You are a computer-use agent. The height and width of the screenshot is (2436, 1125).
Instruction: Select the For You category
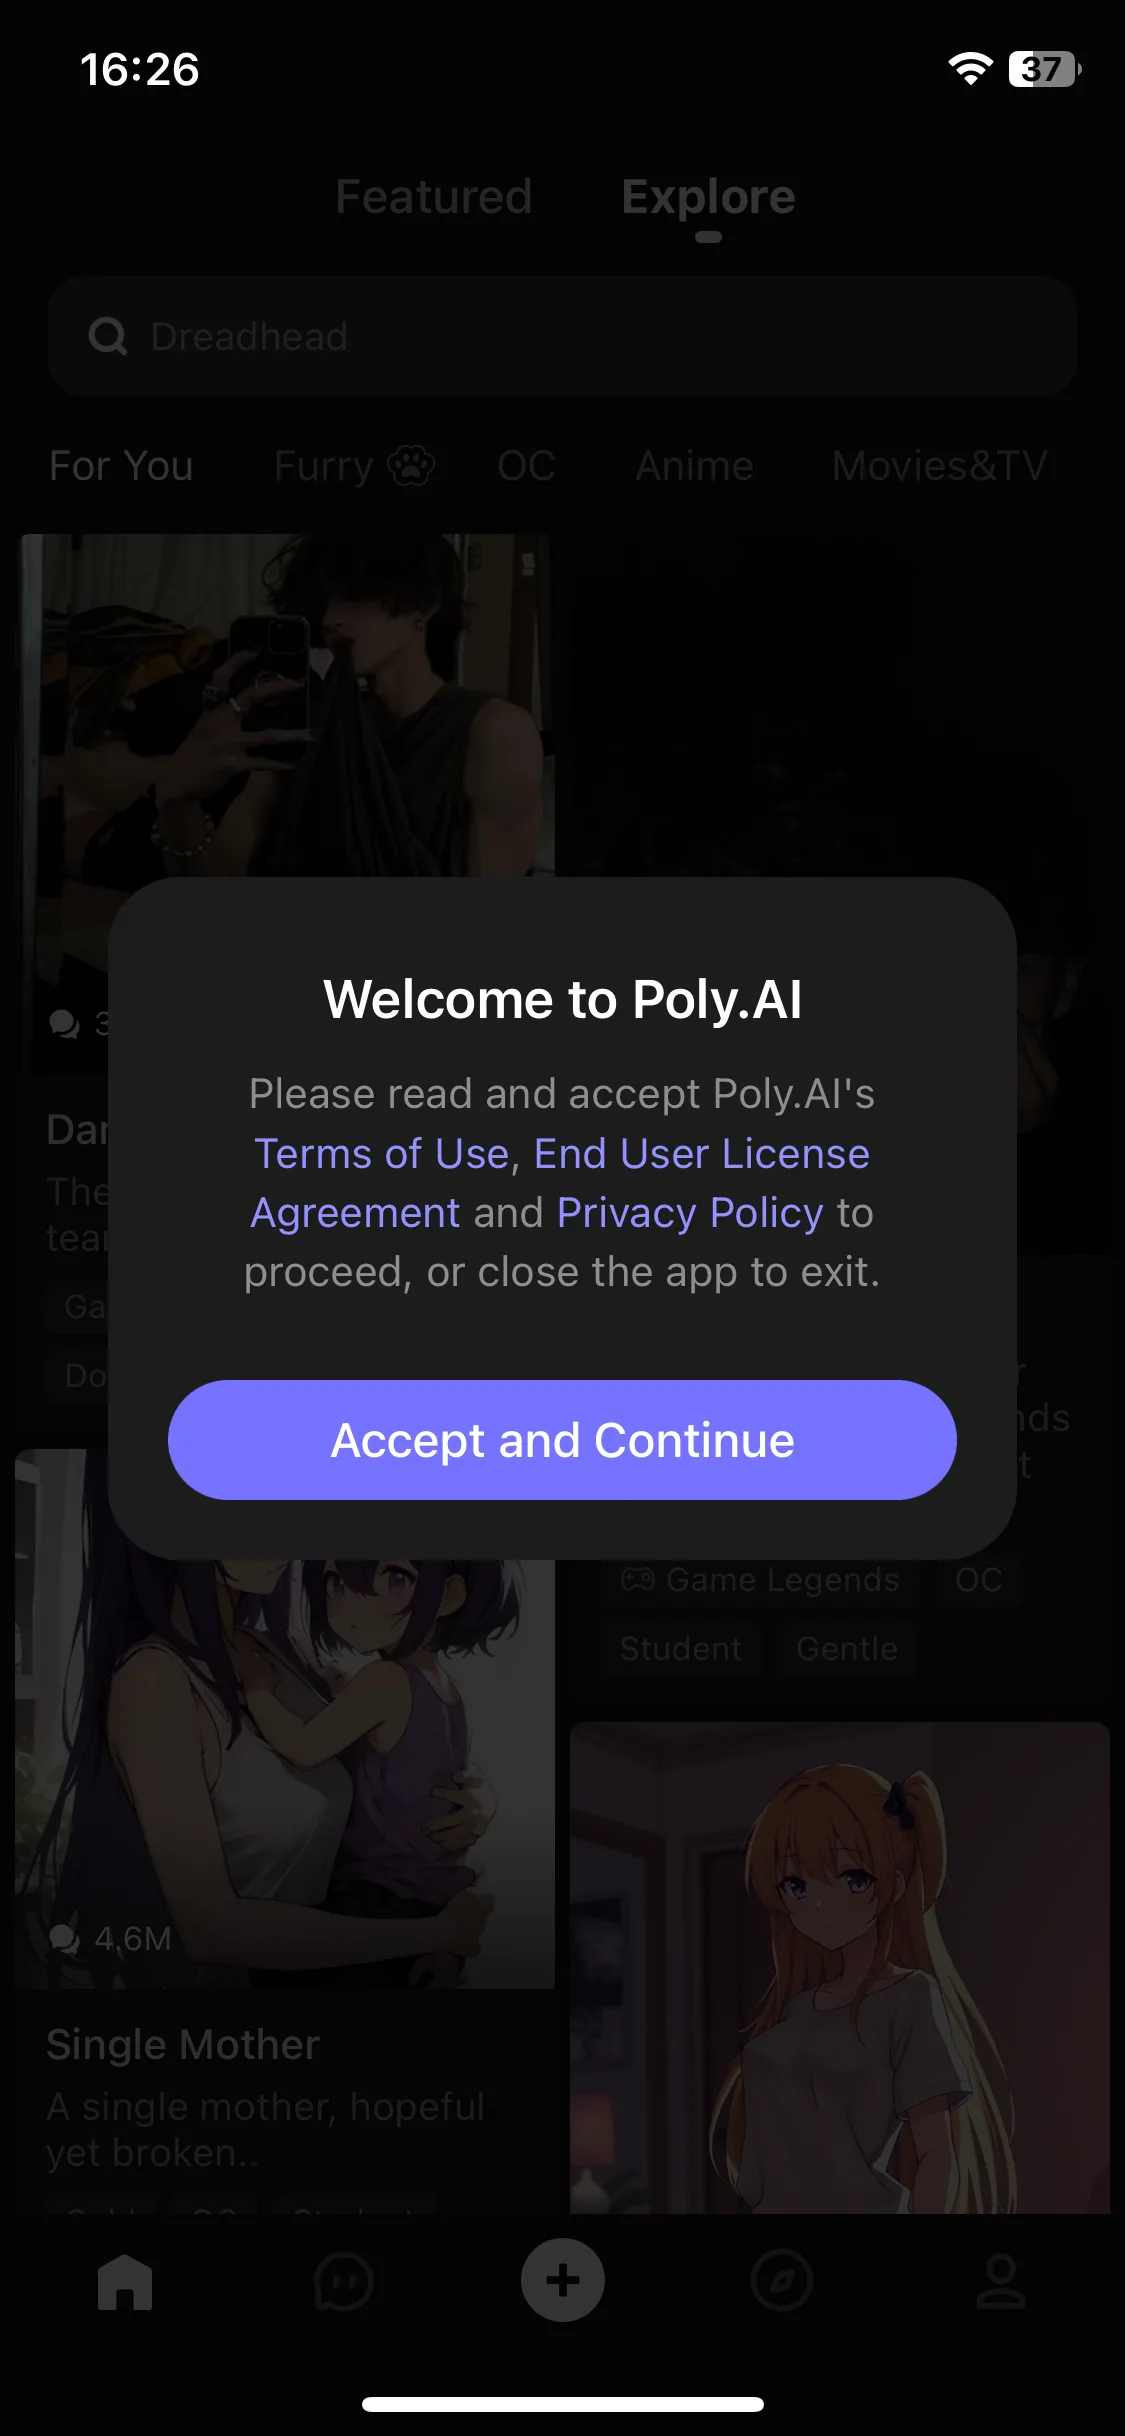[121, 466]
